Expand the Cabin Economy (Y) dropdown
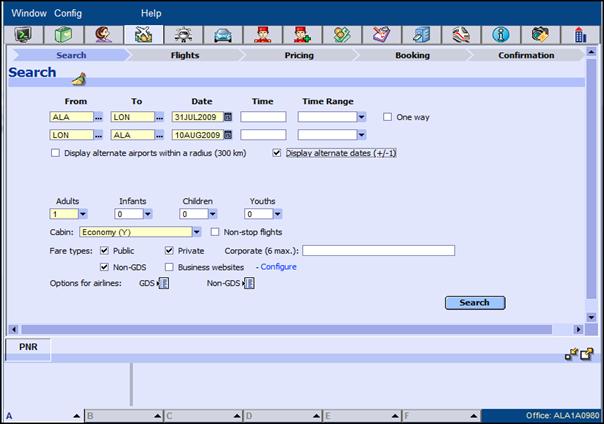The image size is (604, 424). click(196, 232)
